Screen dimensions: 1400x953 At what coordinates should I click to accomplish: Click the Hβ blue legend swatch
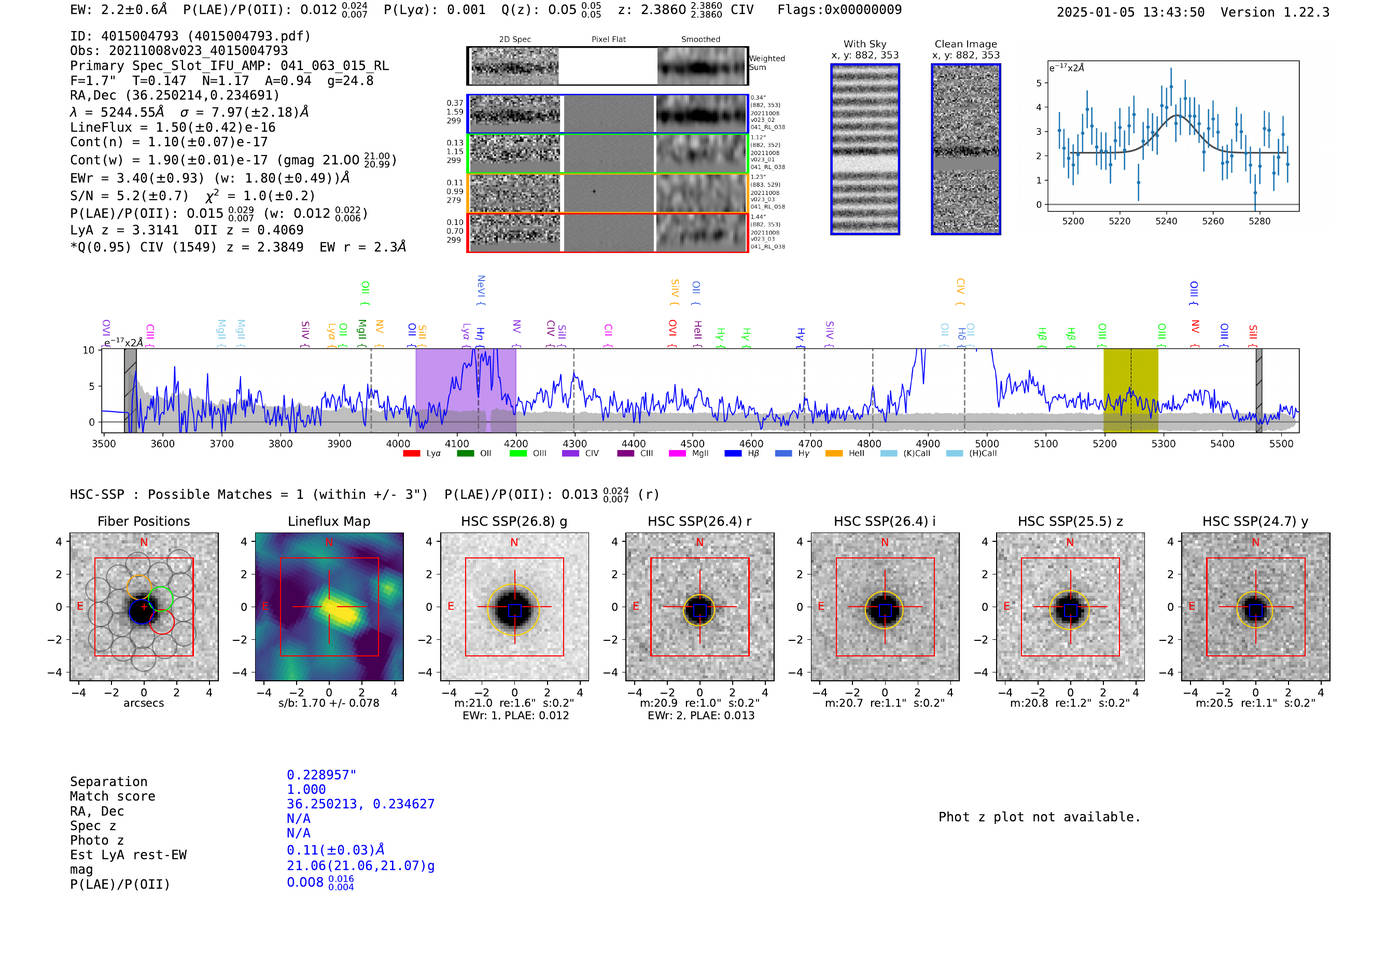click(733, 454)
